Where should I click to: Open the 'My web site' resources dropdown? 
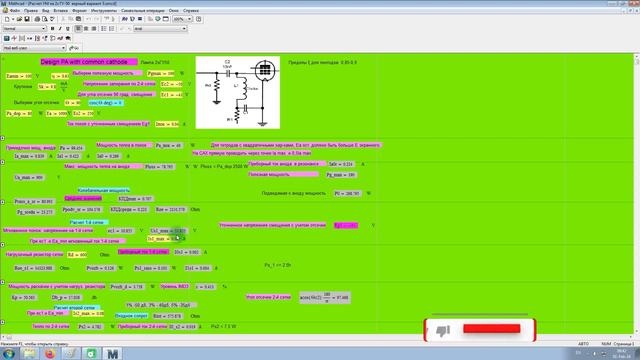63,48
